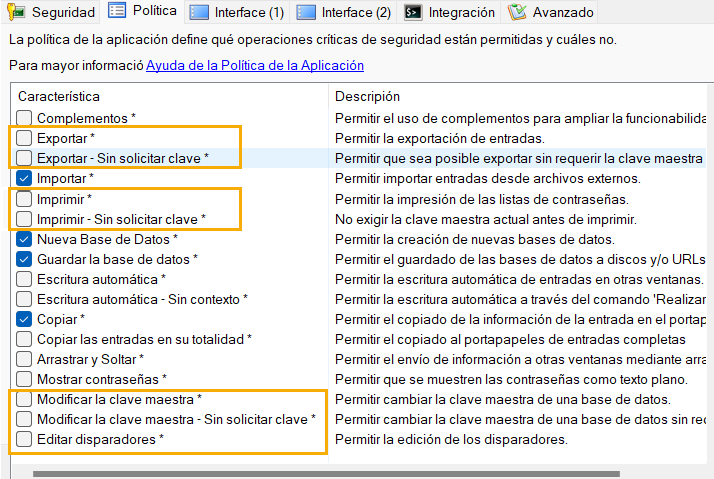Tick Modificar la clave maestra - Sin solicitar clave checkbox

24,419
